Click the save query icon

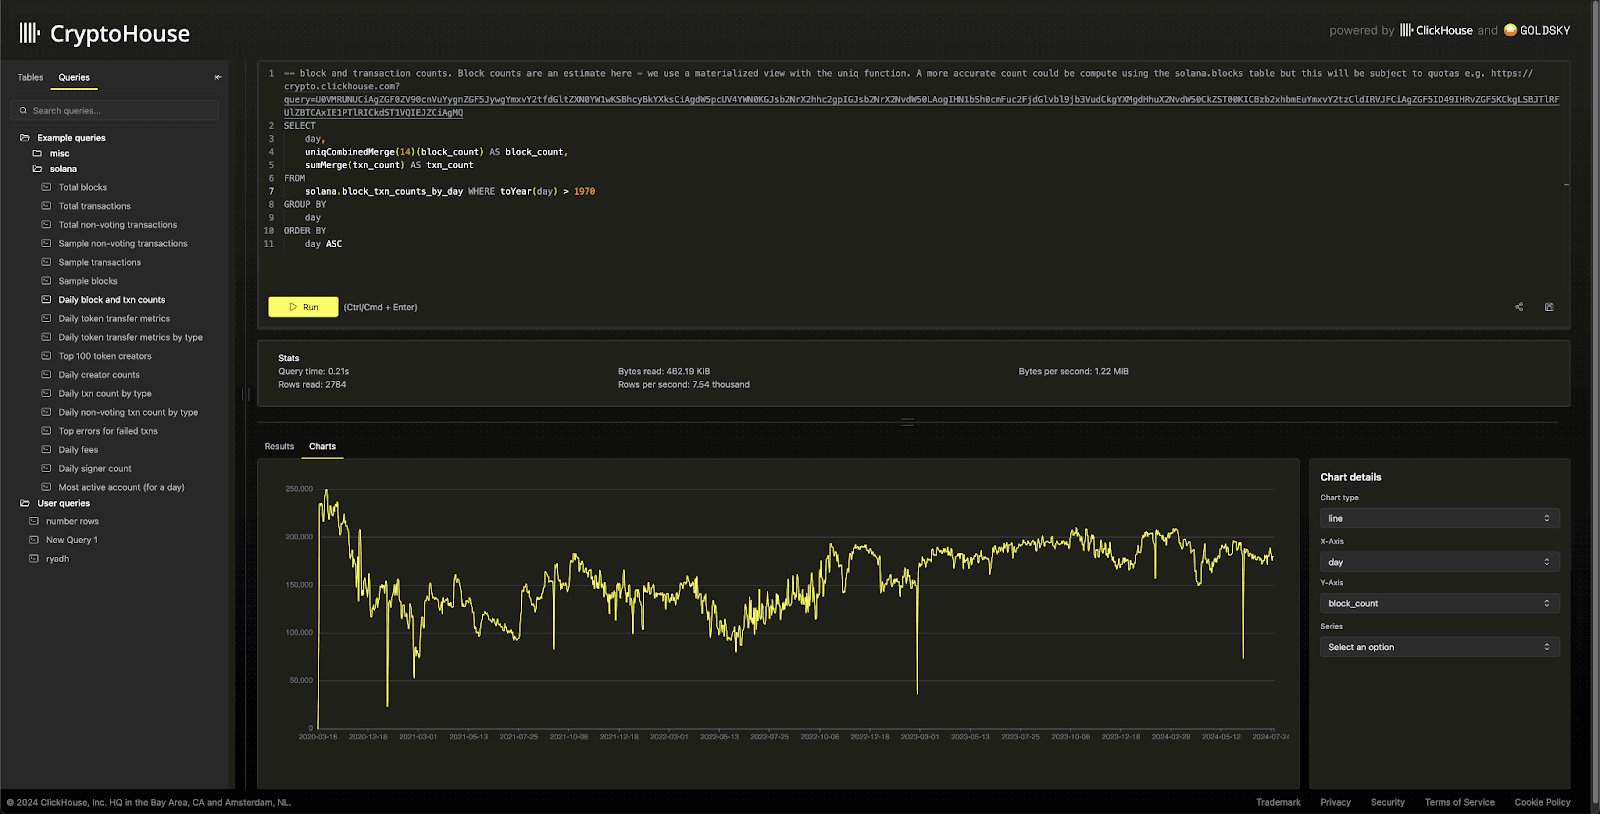(x=1549, y=307)
